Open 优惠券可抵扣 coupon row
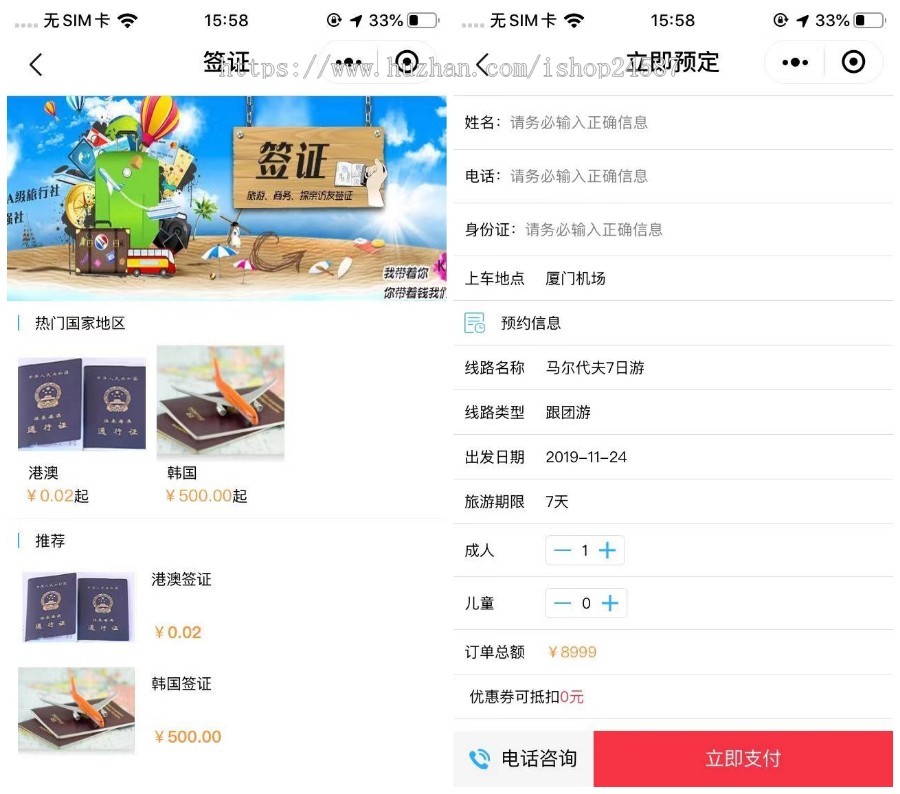 coord(673,697)
